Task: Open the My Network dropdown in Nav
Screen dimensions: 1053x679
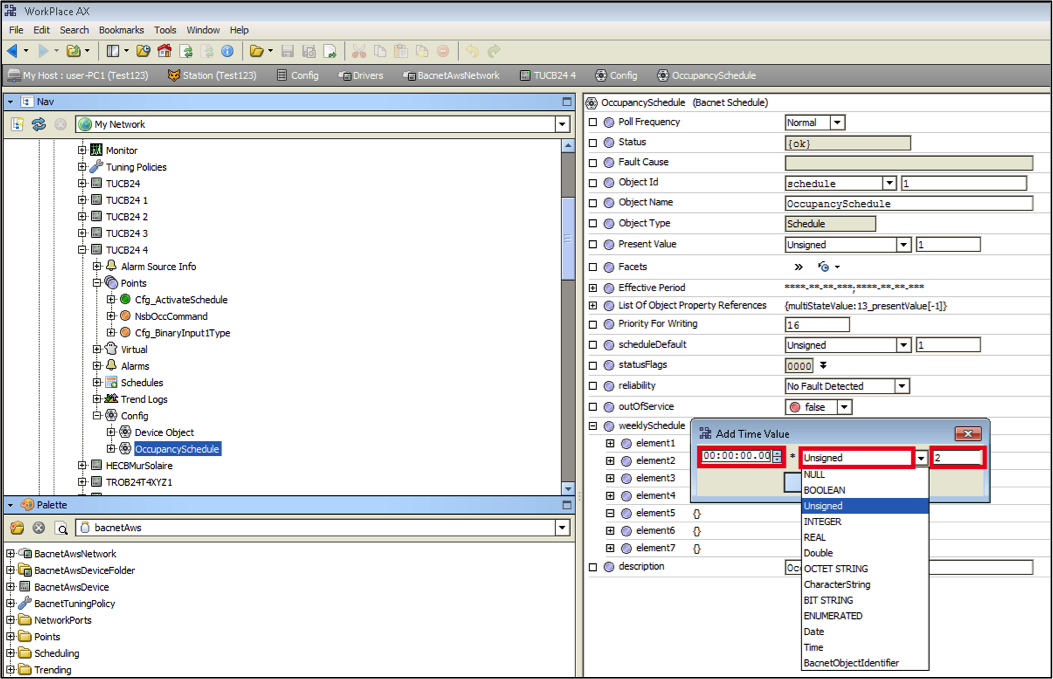Action: click(561, 124)
